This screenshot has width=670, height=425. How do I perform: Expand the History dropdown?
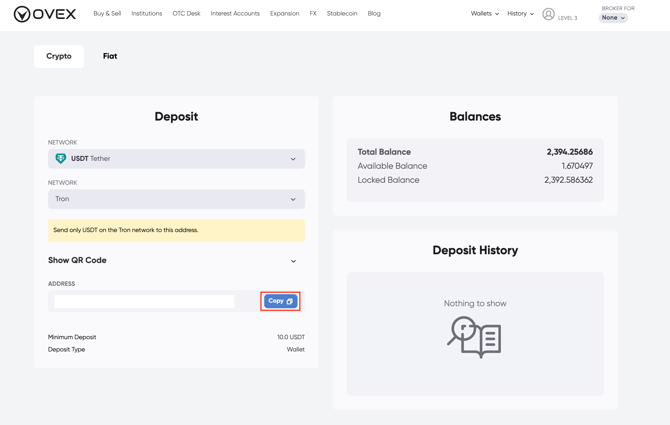pyautogui.click(x=520, y=14)
